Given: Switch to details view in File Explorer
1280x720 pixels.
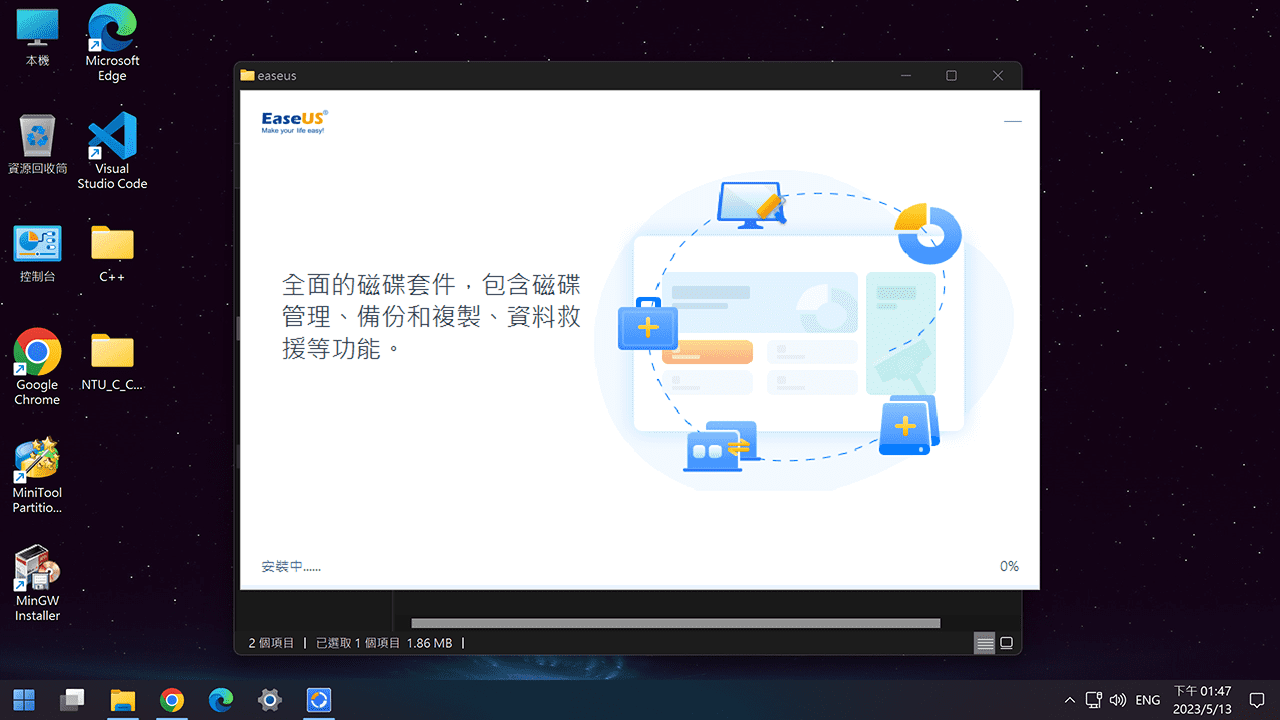Looking at the screenshot, I should 985,643.
